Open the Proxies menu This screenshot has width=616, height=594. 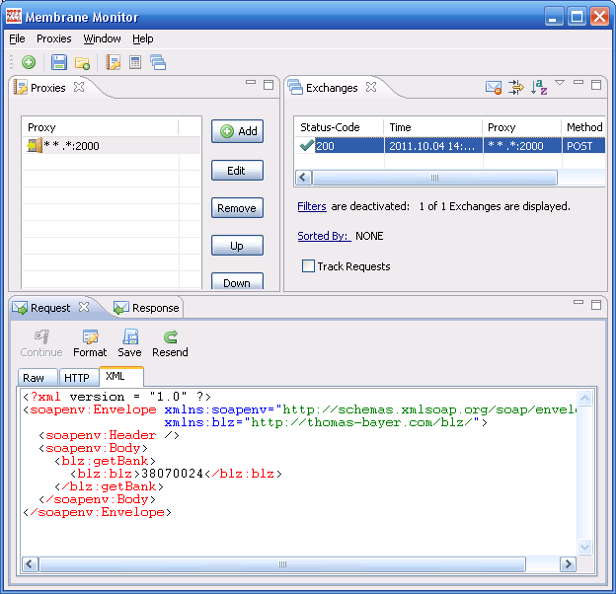click(x=54, y=38)
